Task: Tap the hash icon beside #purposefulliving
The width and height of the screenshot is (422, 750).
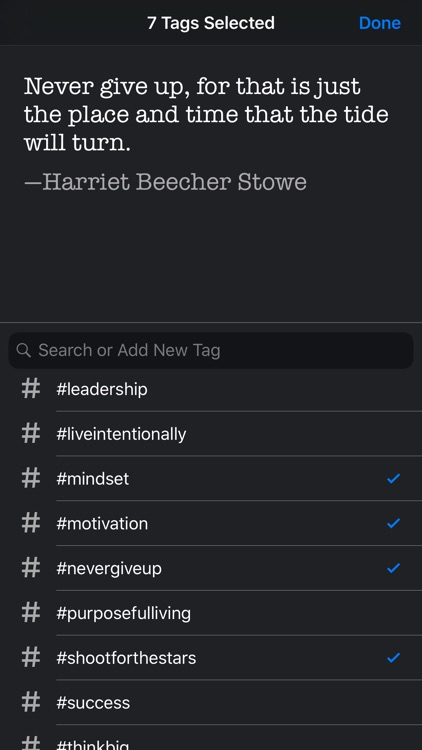Action: 31,613
